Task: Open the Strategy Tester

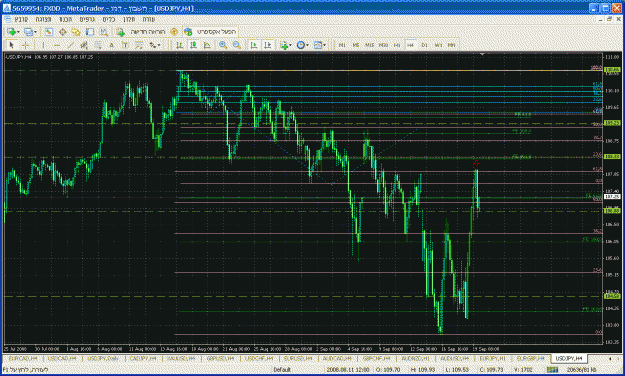Action: [x=104, y=32]
